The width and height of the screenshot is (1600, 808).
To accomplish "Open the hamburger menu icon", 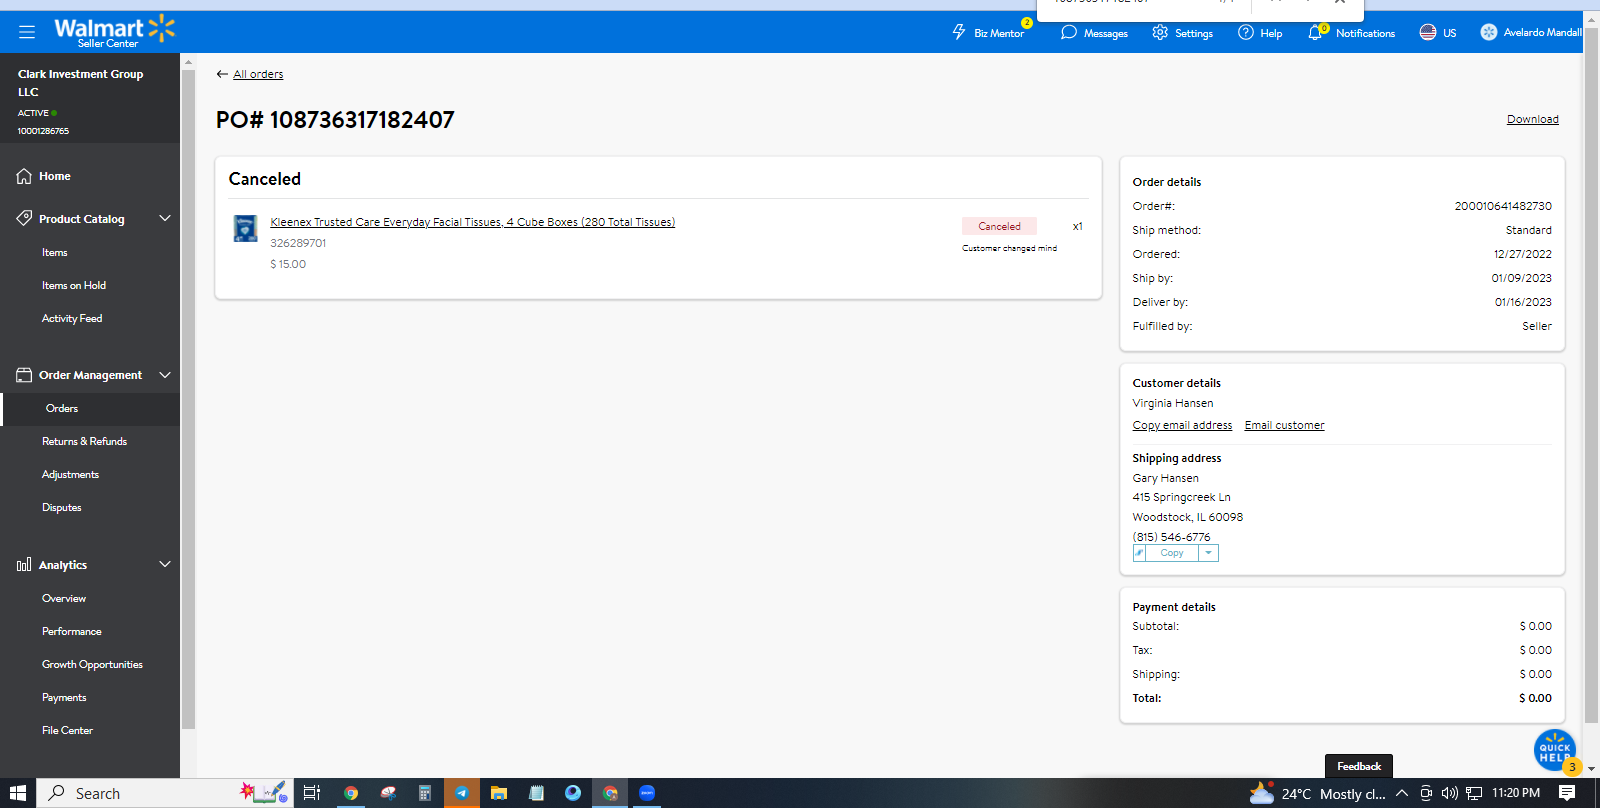I will click(x=27, y=32).
